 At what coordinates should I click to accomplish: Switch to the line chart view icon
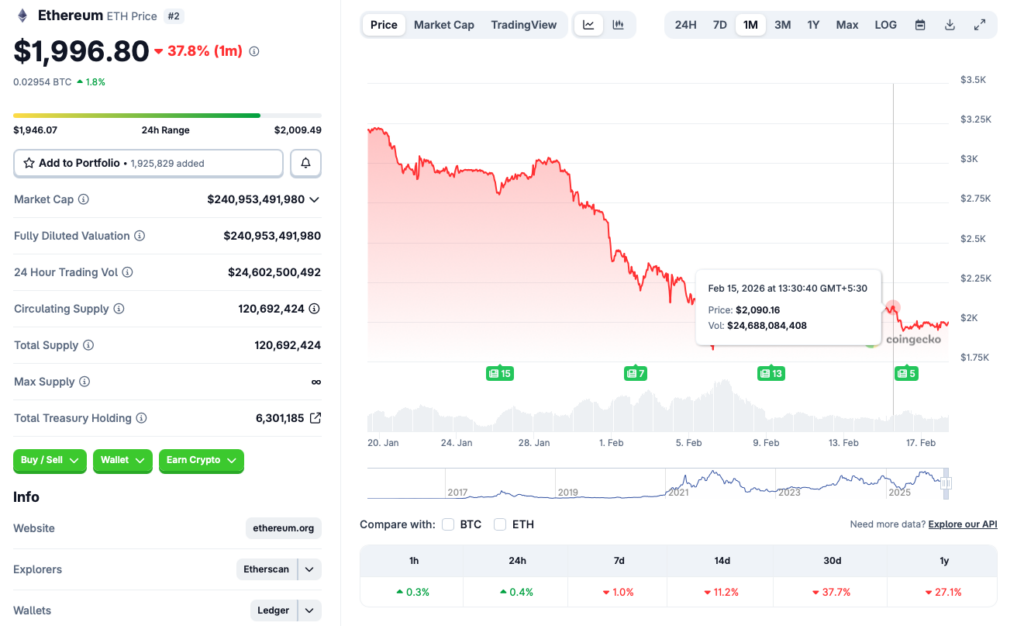point(589,25)
